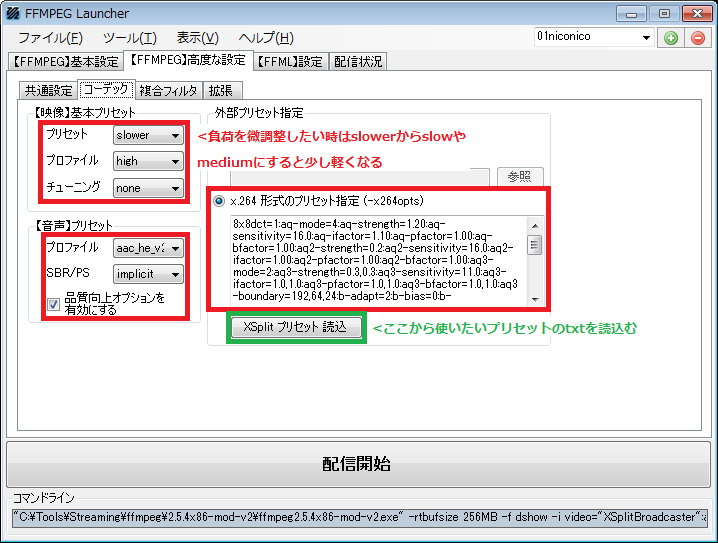This screenshot has height=543, width=718.
Task: Click inside the x264opts text area
Action: 378,260
